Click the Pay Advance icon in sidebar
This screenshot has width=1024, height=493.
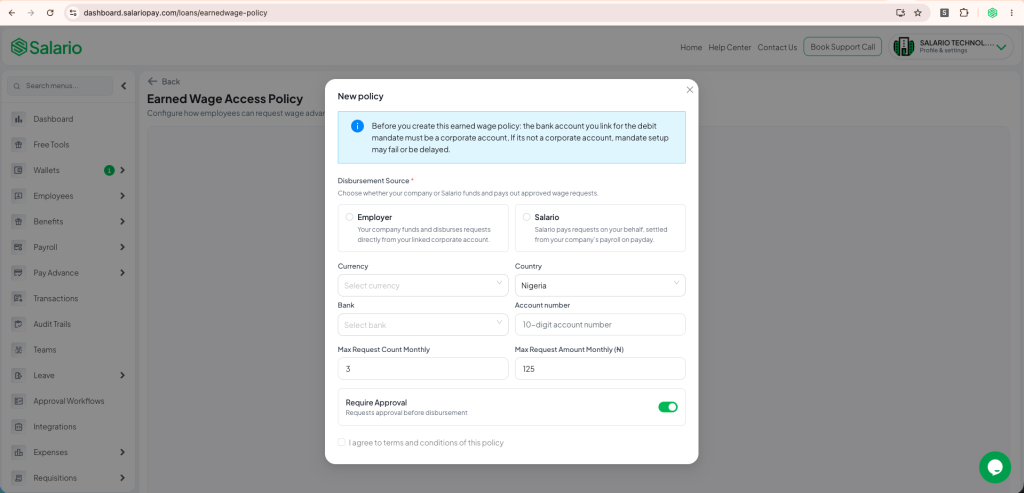tap(19, 273)
